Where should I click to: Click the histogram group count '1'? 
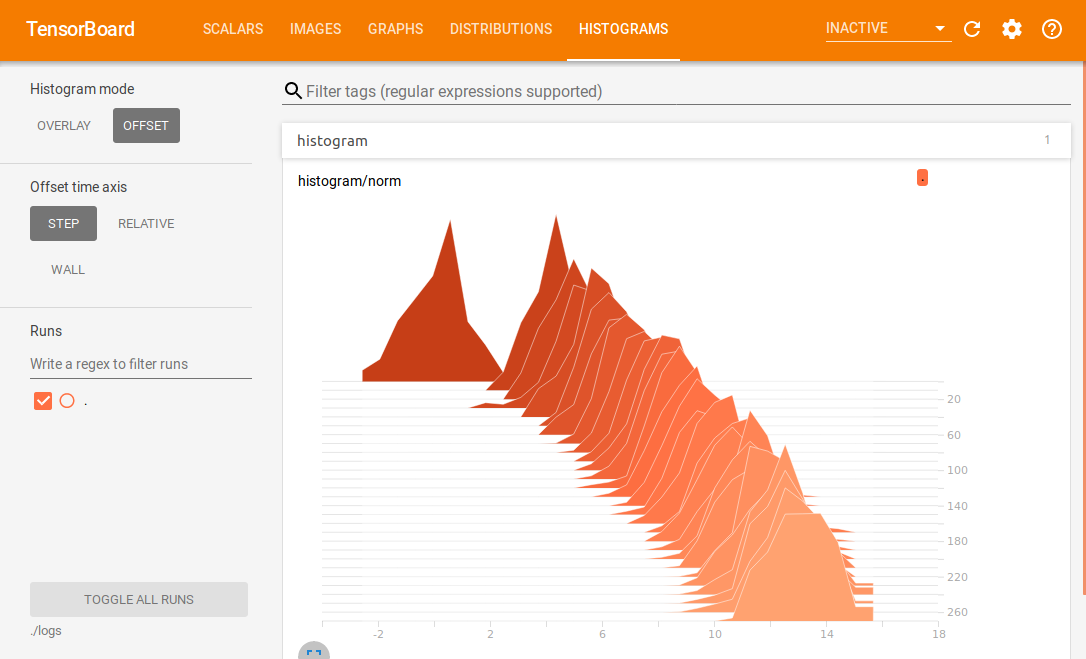click(x=1047, y=140)
